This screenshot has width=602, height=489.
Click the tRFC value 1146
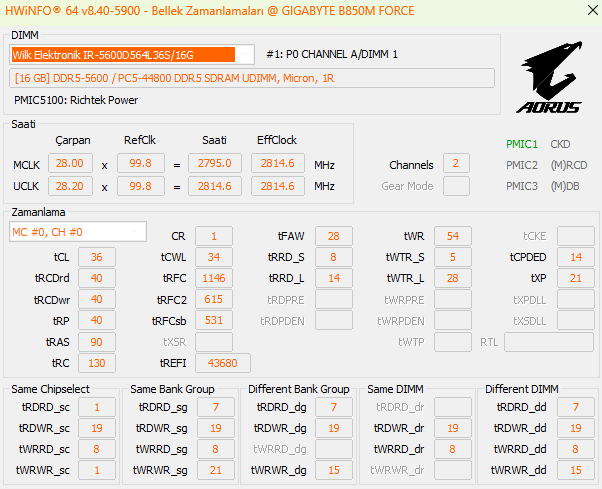(x=214, y=278)
